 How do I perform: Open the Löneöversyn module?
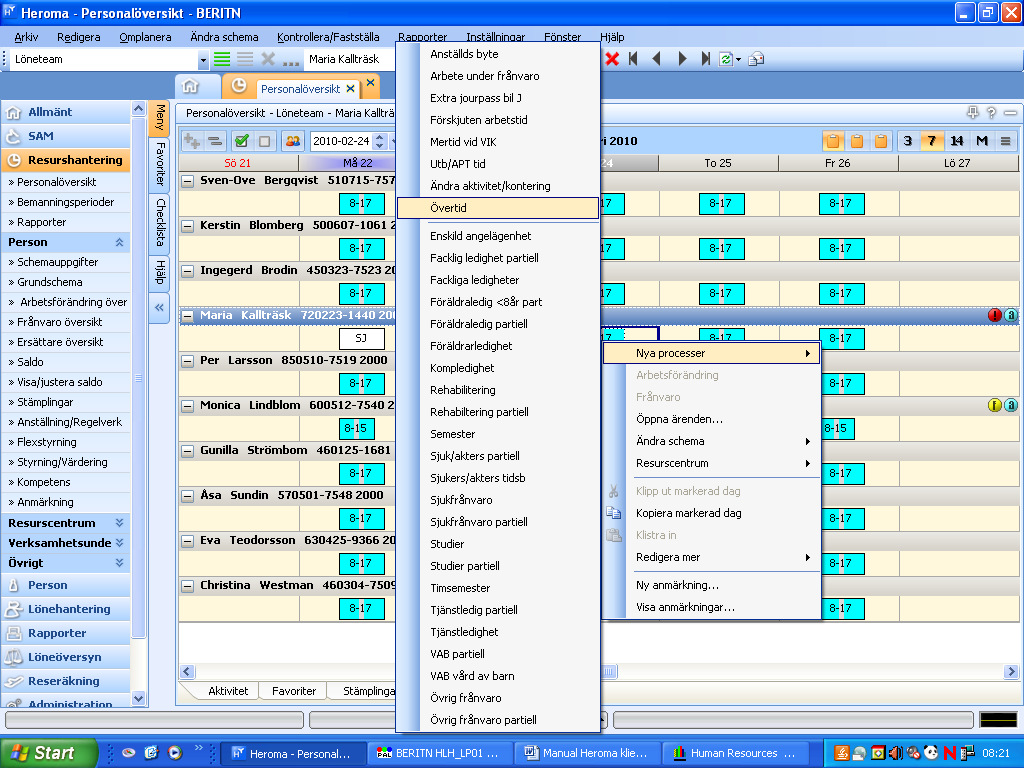pyautogui.click(x=65, y=657)
